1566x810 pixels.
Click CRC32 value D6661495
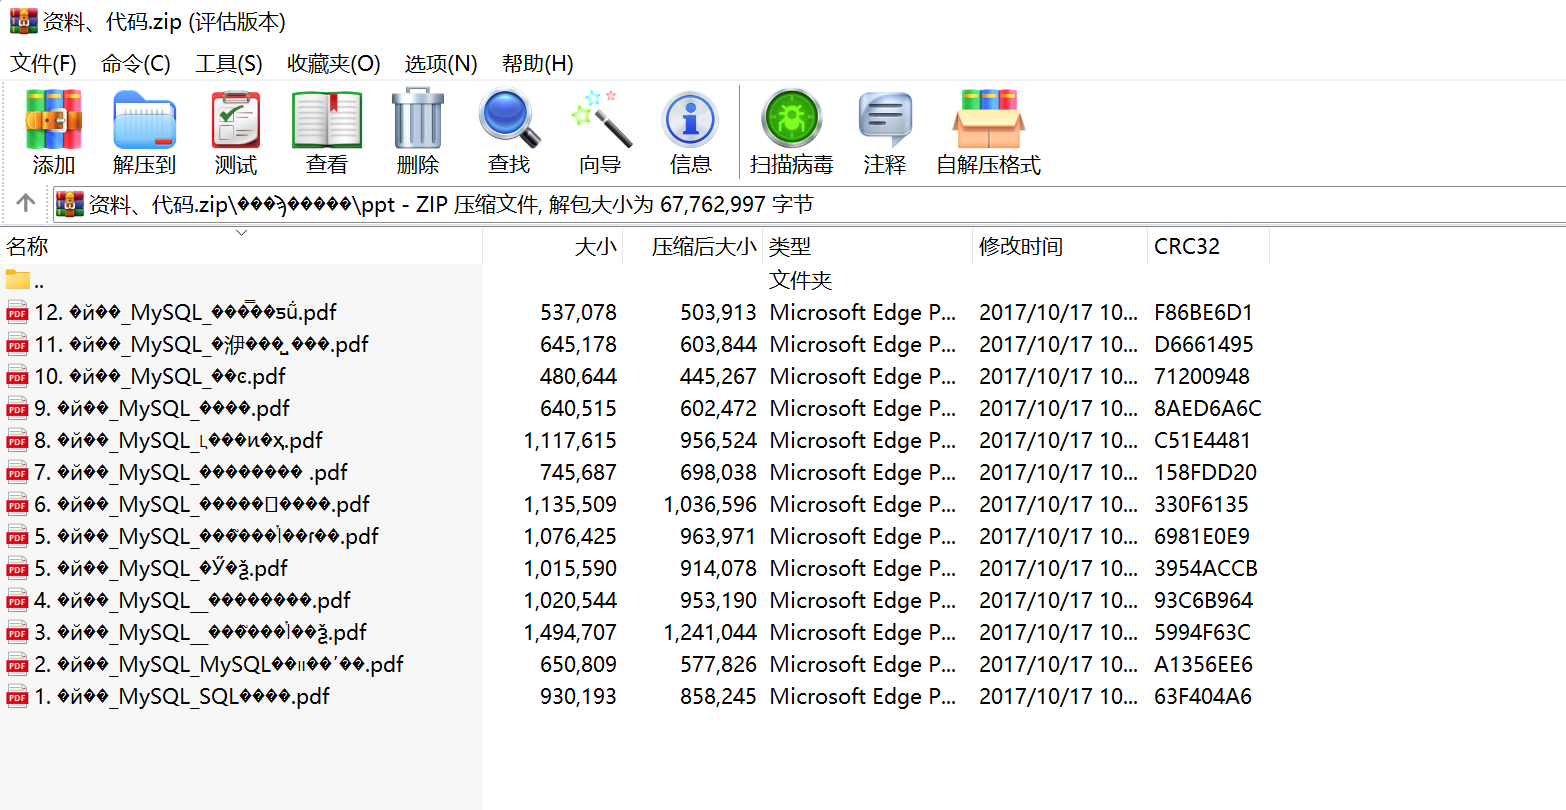tap(1203, 344)
